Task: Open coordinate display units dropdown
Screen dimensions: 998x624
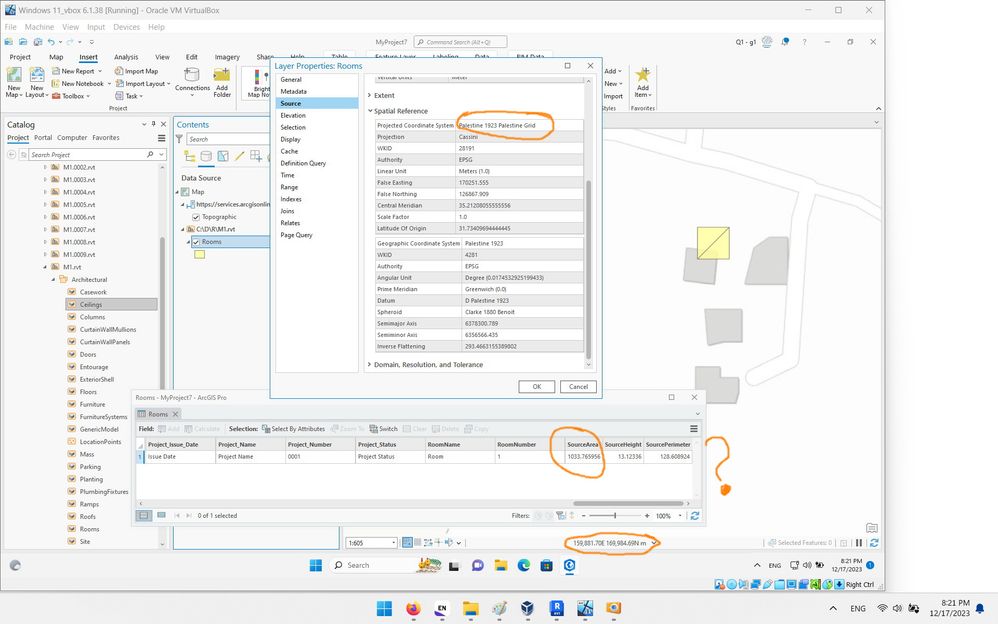Action: click(653, 543)
